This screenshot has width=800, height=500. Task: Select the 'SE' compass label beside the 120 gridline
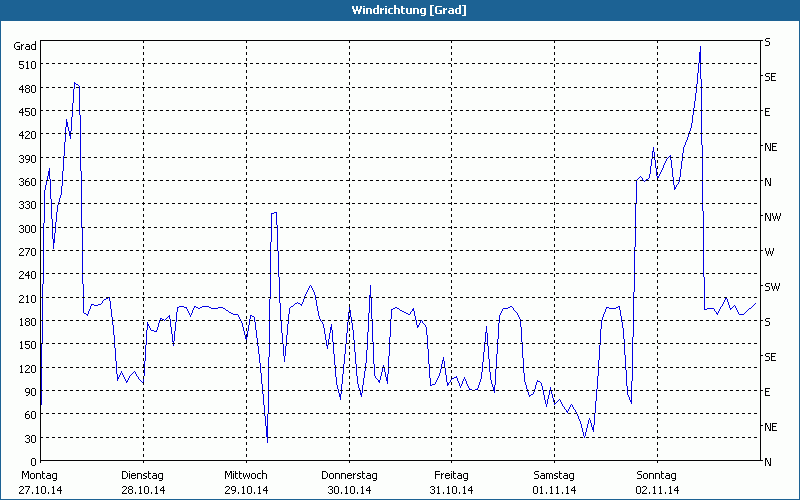[x=770, y=357]
